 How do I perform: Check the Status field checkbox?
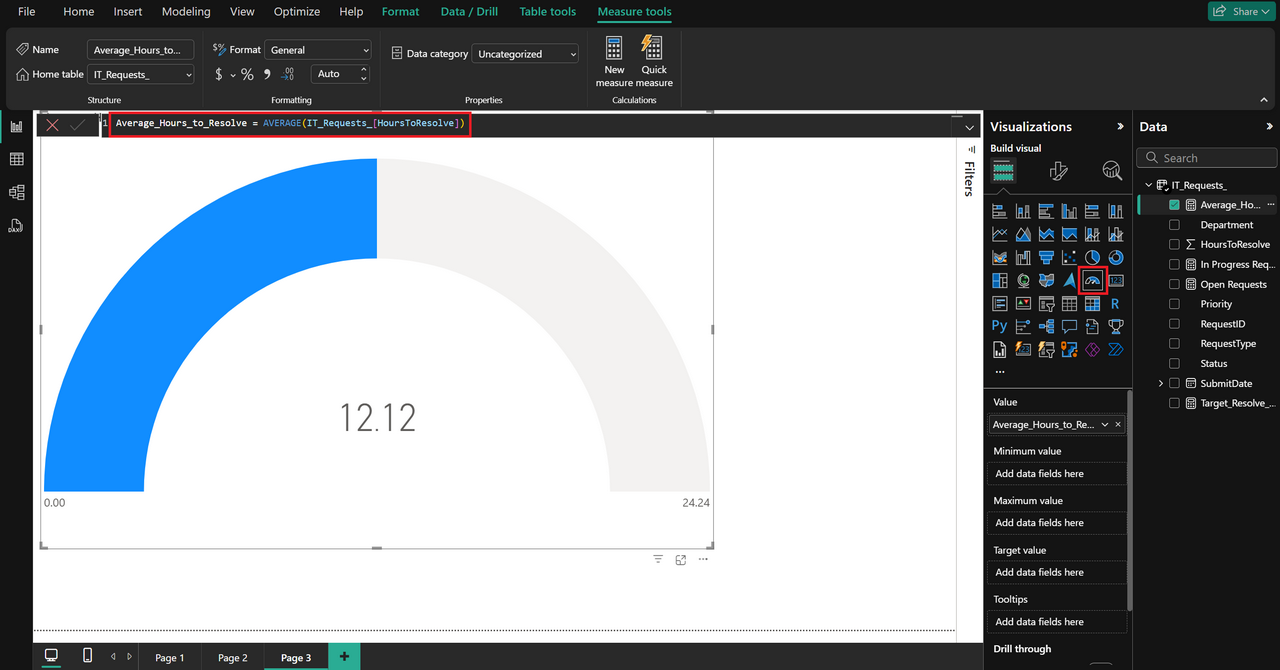pos(1175,364)
